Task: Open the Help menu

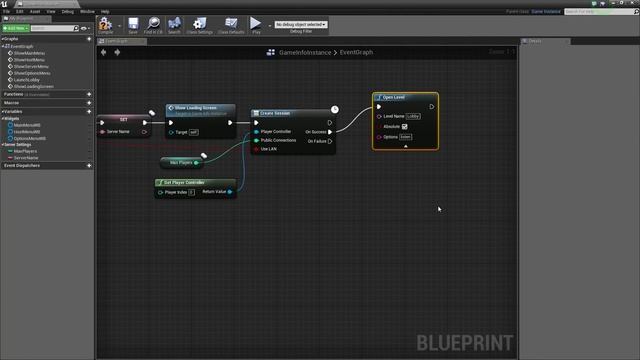Action: pyautogui.click(x=105, y=11)
